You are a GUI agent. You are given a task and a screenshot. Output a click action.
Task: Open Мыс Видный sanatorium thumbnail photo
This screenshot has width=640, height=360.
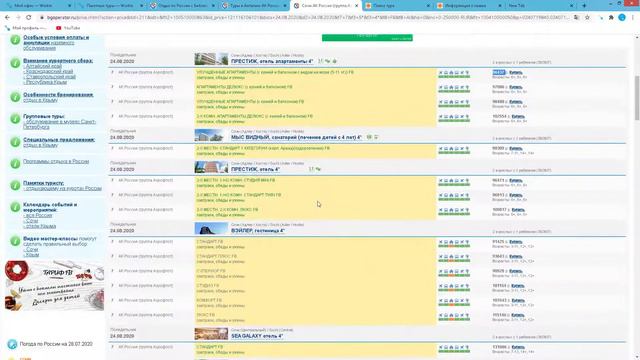point(211,135)
